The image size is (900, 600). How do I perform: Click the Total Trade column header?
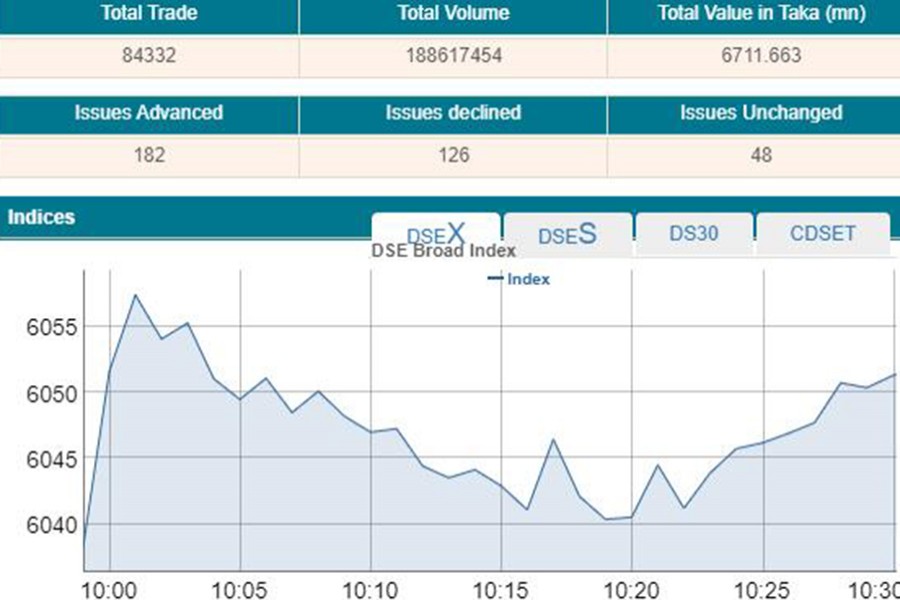pos(149,14)
